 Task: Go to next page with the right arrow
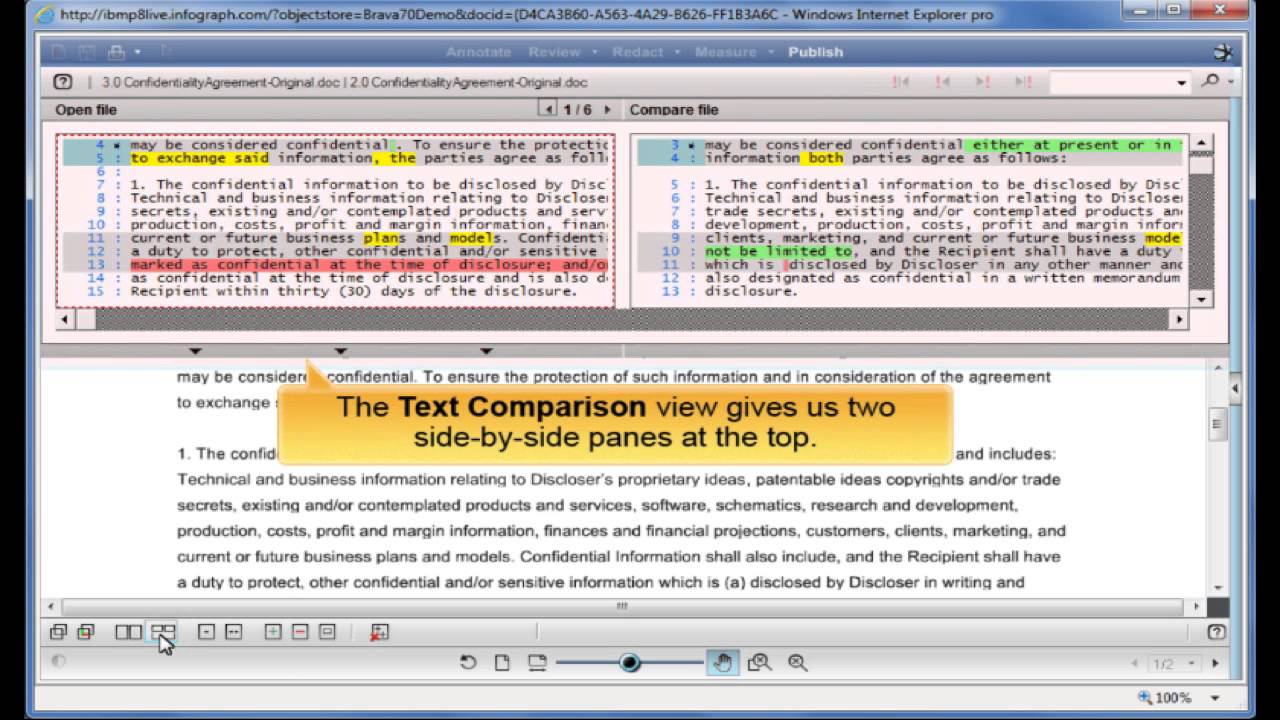(1216, 663)
